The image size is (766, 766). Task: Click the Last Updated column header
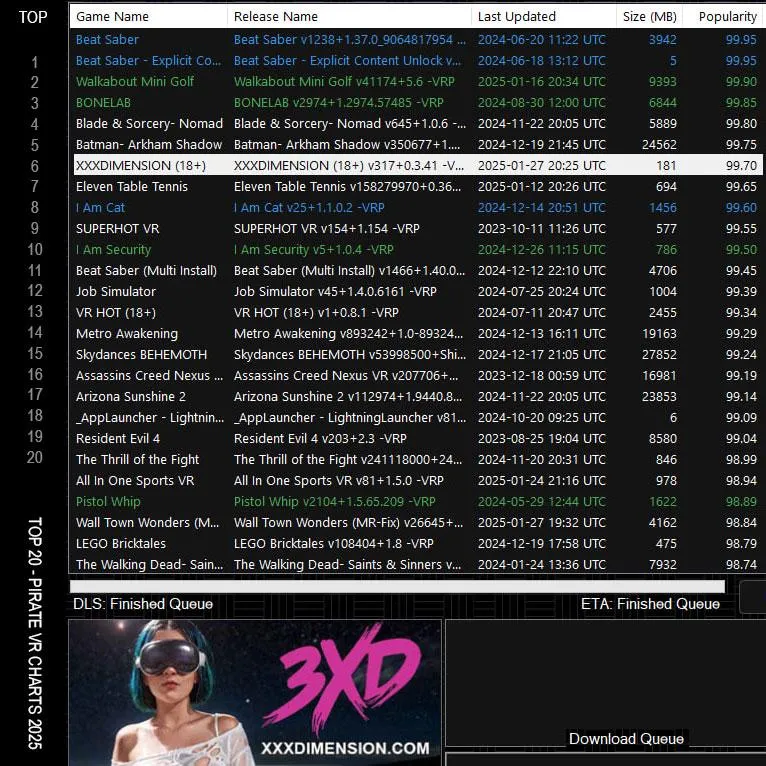coord(516,16)
